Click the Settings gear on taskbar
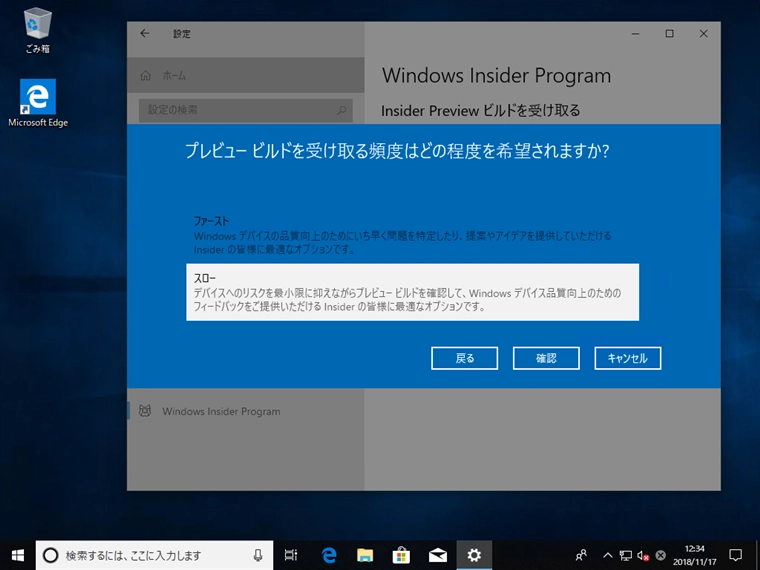Screen dimensions: 760x570 click(x=474, y=555)
